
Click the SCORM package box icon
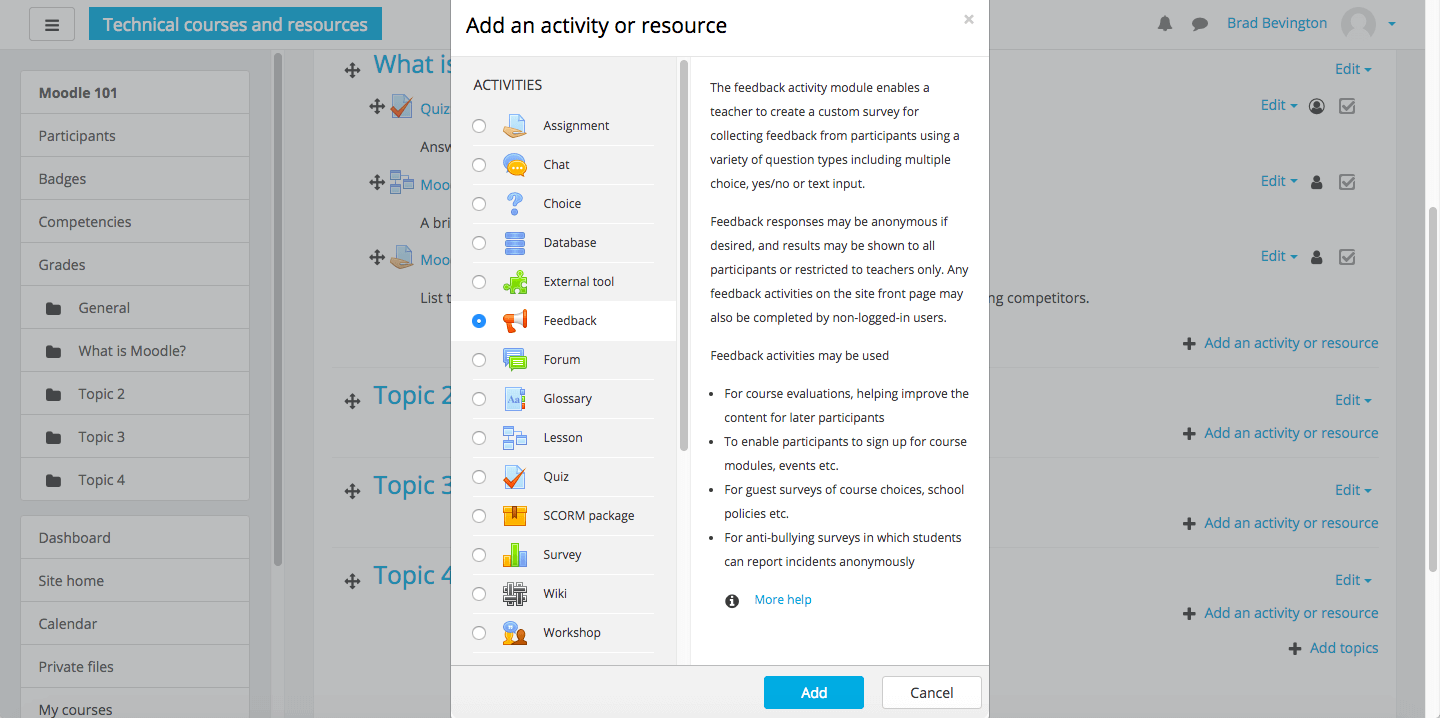(x=515, y=516)
